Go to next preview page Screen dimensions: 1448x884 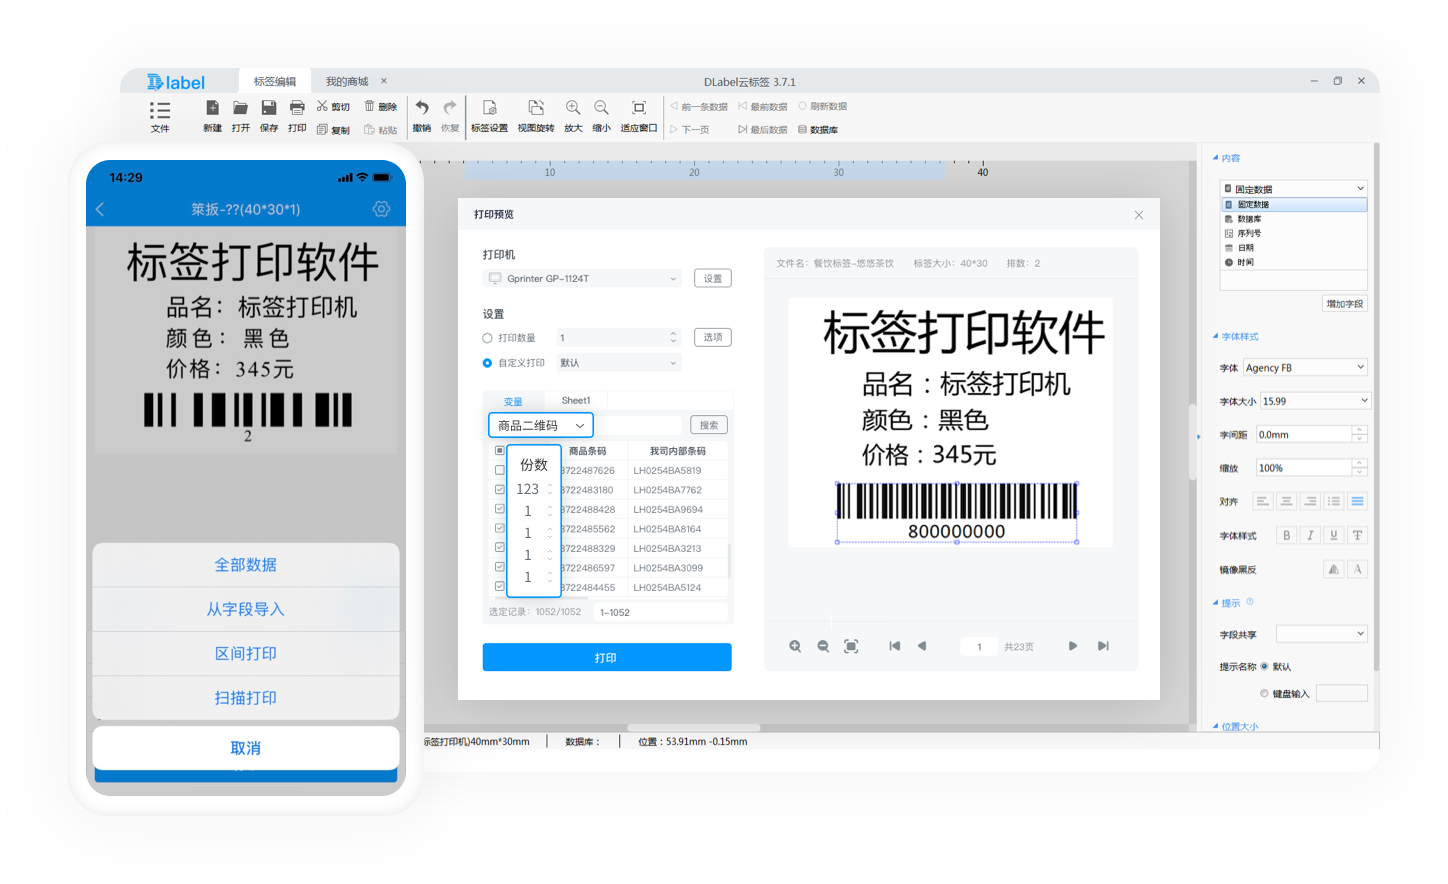point(1073,646)
